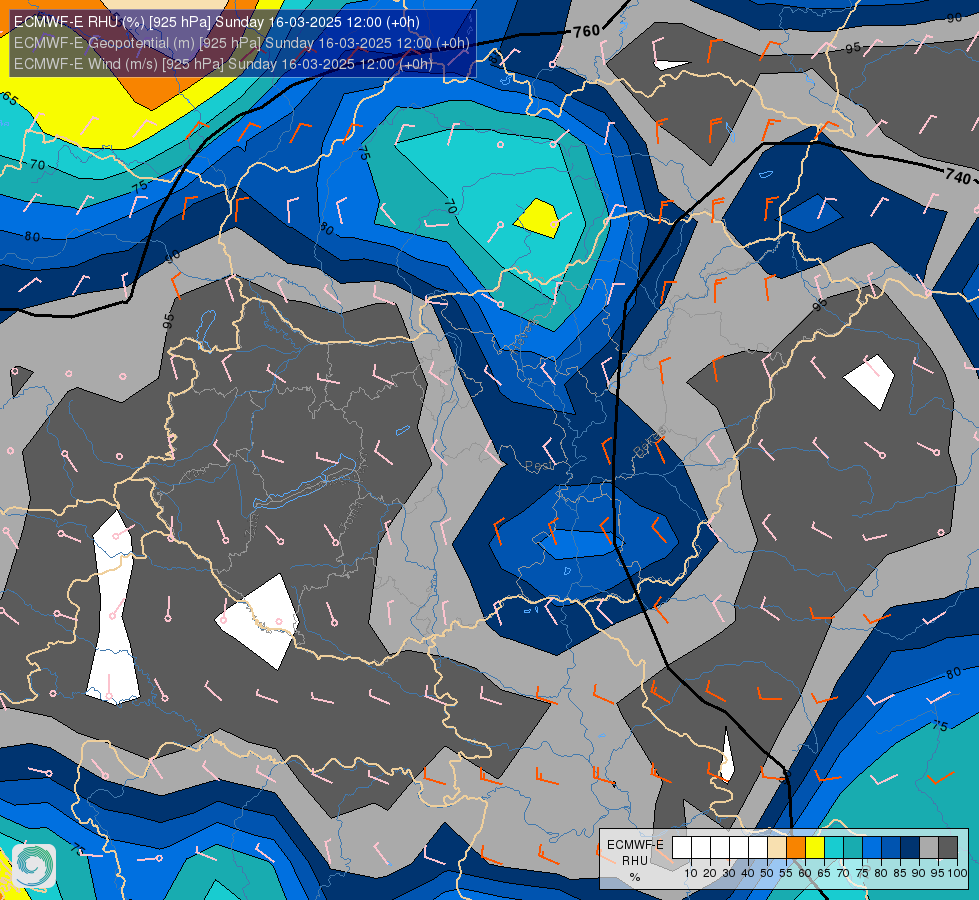Pick the beige 50-55% legend swatch
Viewport: 979px width, 900px height.
click(x=777, y=848)
